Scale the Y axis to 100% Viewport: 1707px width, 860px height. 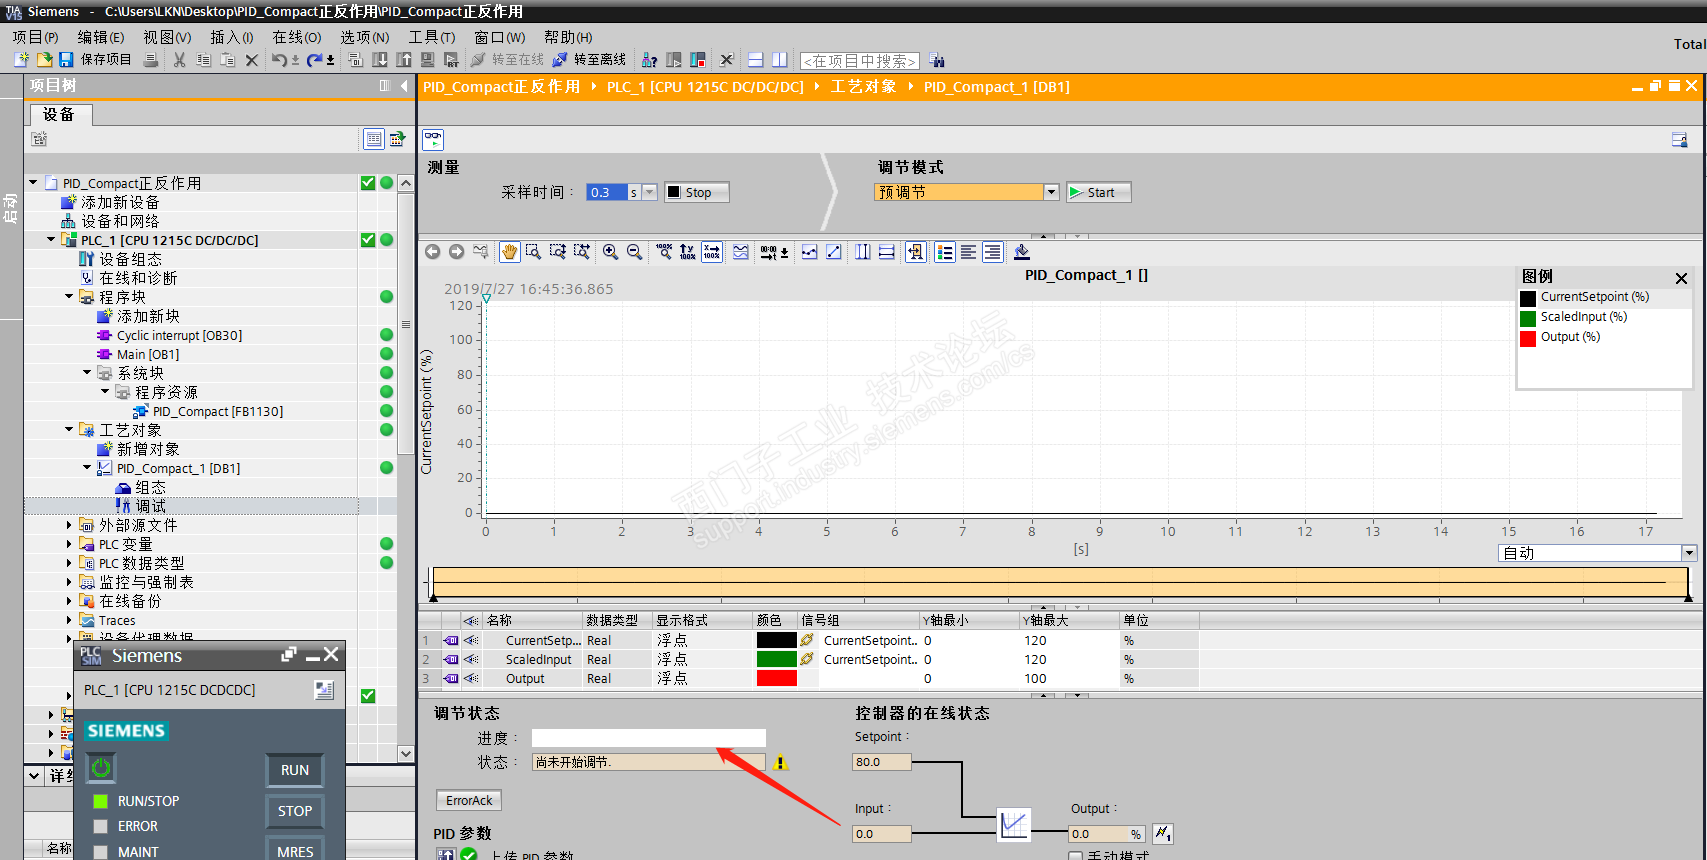click(x=688, y=252)
